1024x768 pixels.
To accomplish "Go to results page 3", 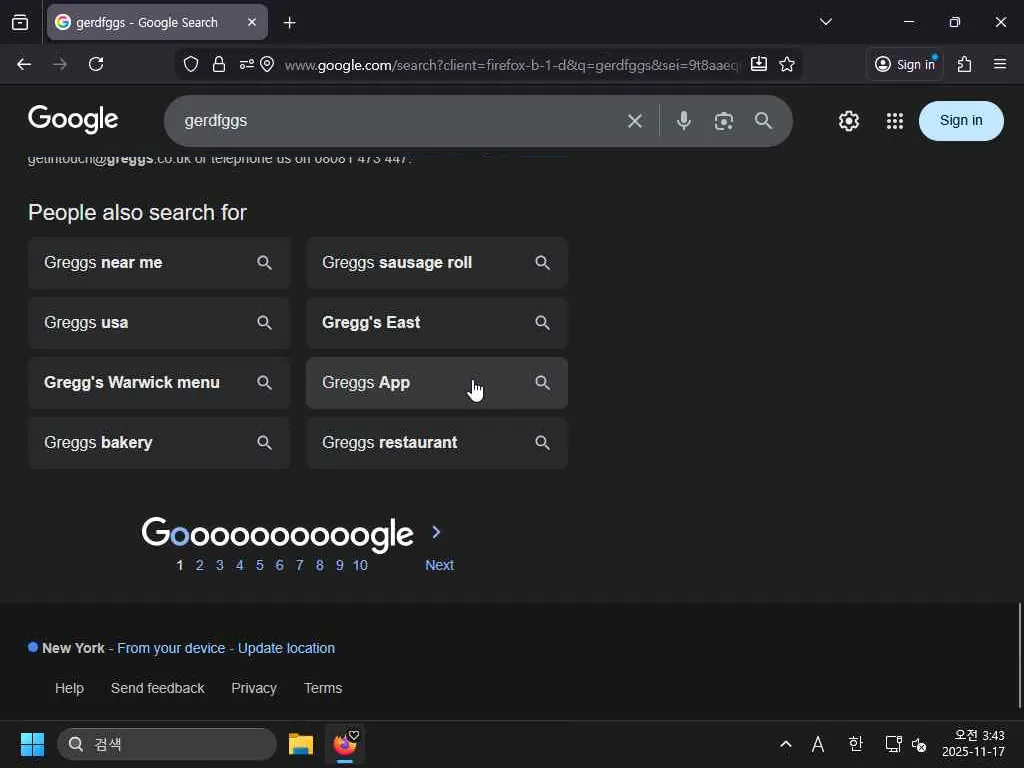I will coord(220,566).
